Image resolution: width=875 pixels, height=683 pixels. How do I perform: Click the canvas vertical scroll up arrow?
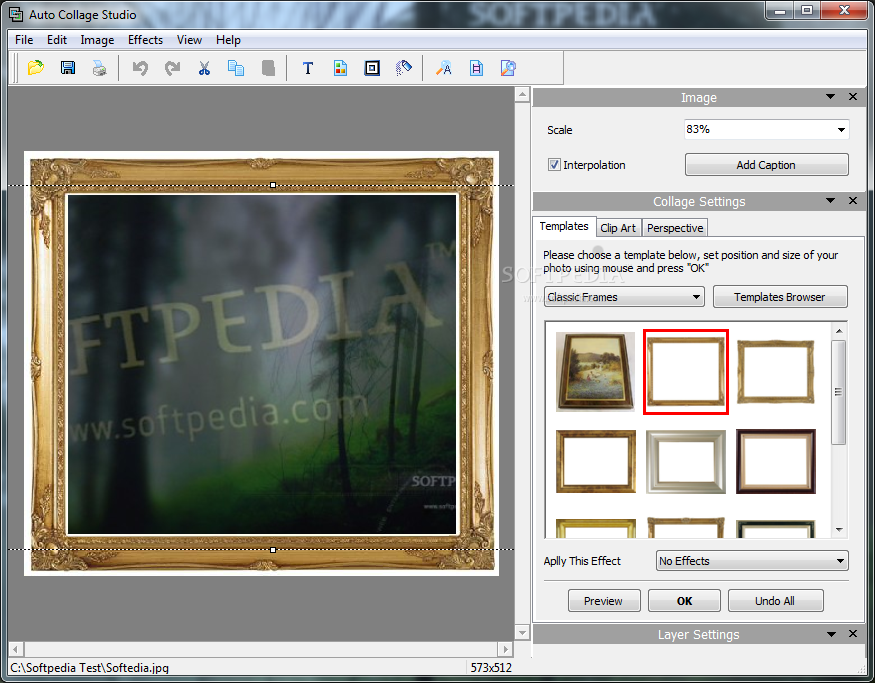(x=522, y=94)
